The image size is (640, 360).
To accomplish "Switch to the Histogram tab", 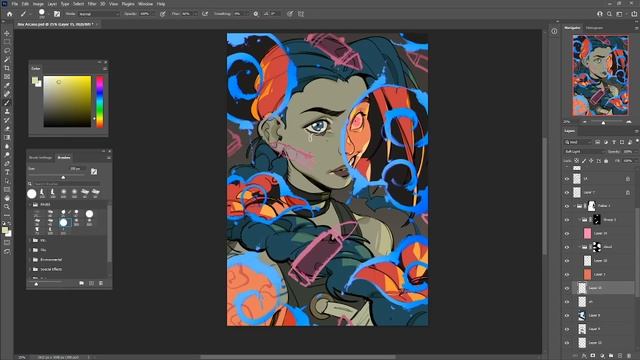I will [x=594, y=28].
